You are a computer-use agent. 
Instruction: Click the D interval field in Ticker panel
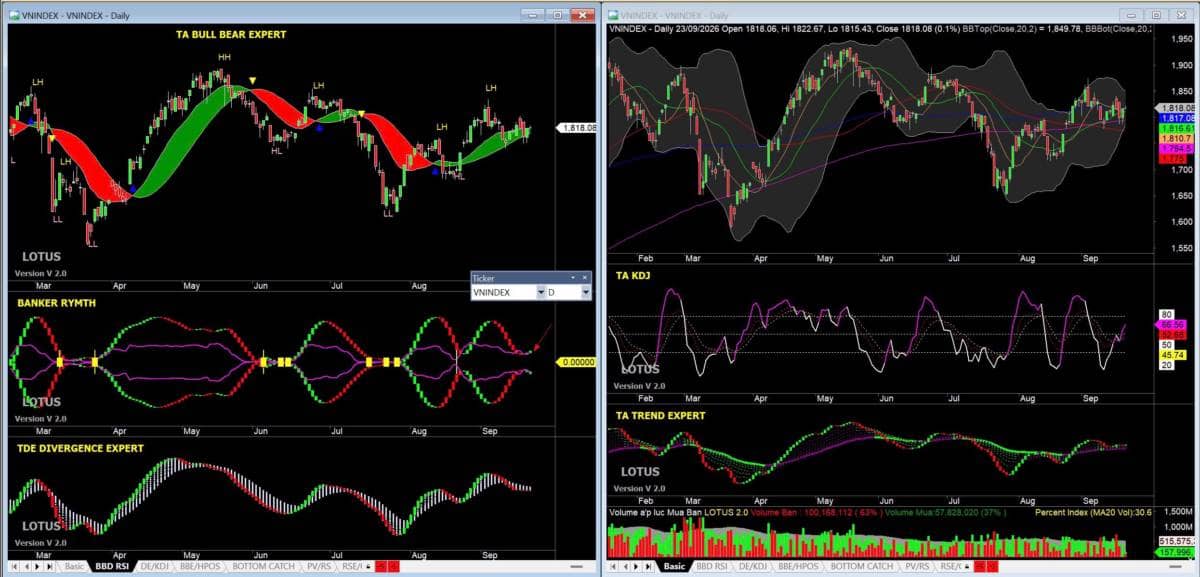click(563, 293)
